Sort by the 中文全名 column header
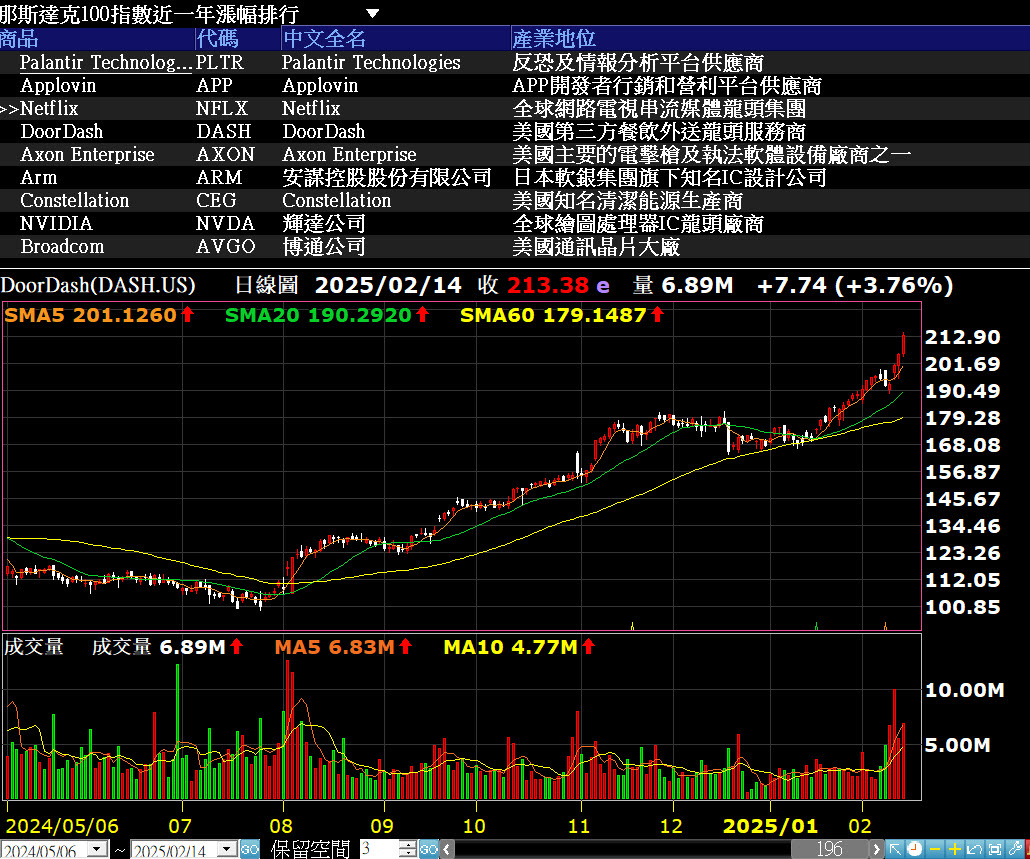Screen dimensions: 1030x859 (395, 38)
